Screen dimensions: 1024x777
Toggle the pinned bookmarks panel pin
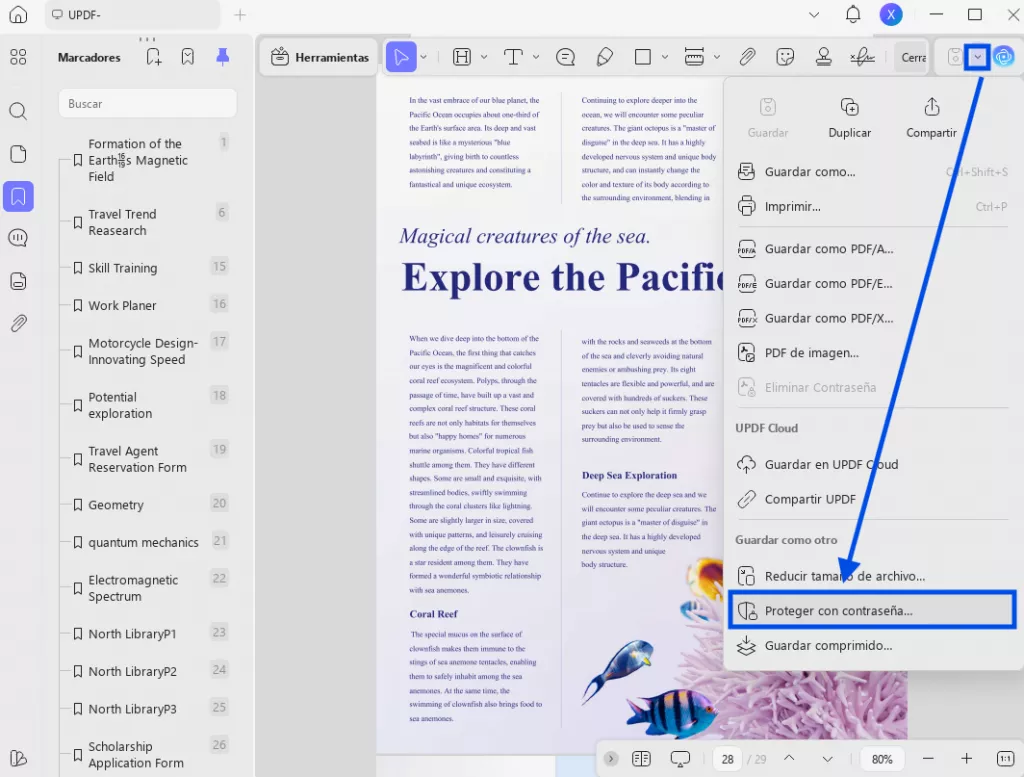[x=223, y=57]
